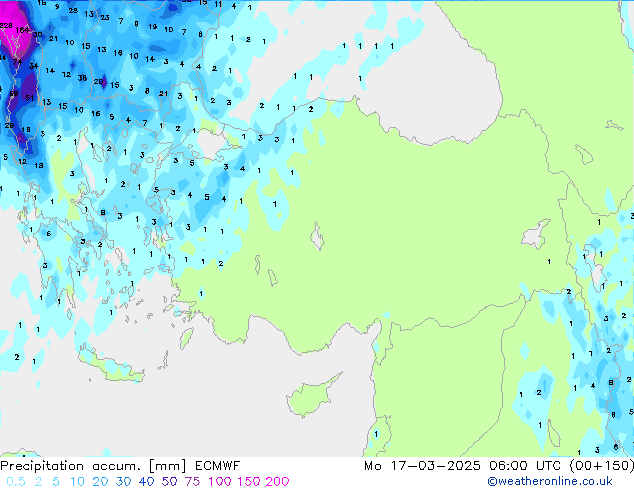Select the 0.5 legend value
The height and width of the screenshot is (490, 634).
click(x=16, y=482)
